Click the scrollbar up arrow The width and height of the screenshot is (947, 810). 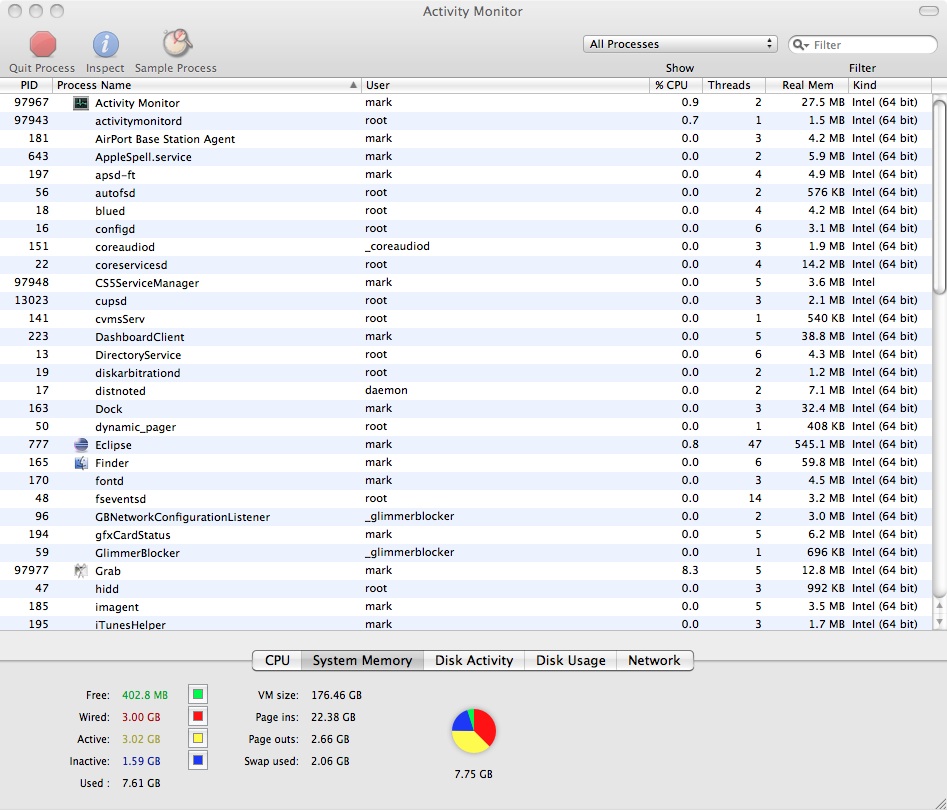pos(939,606)
